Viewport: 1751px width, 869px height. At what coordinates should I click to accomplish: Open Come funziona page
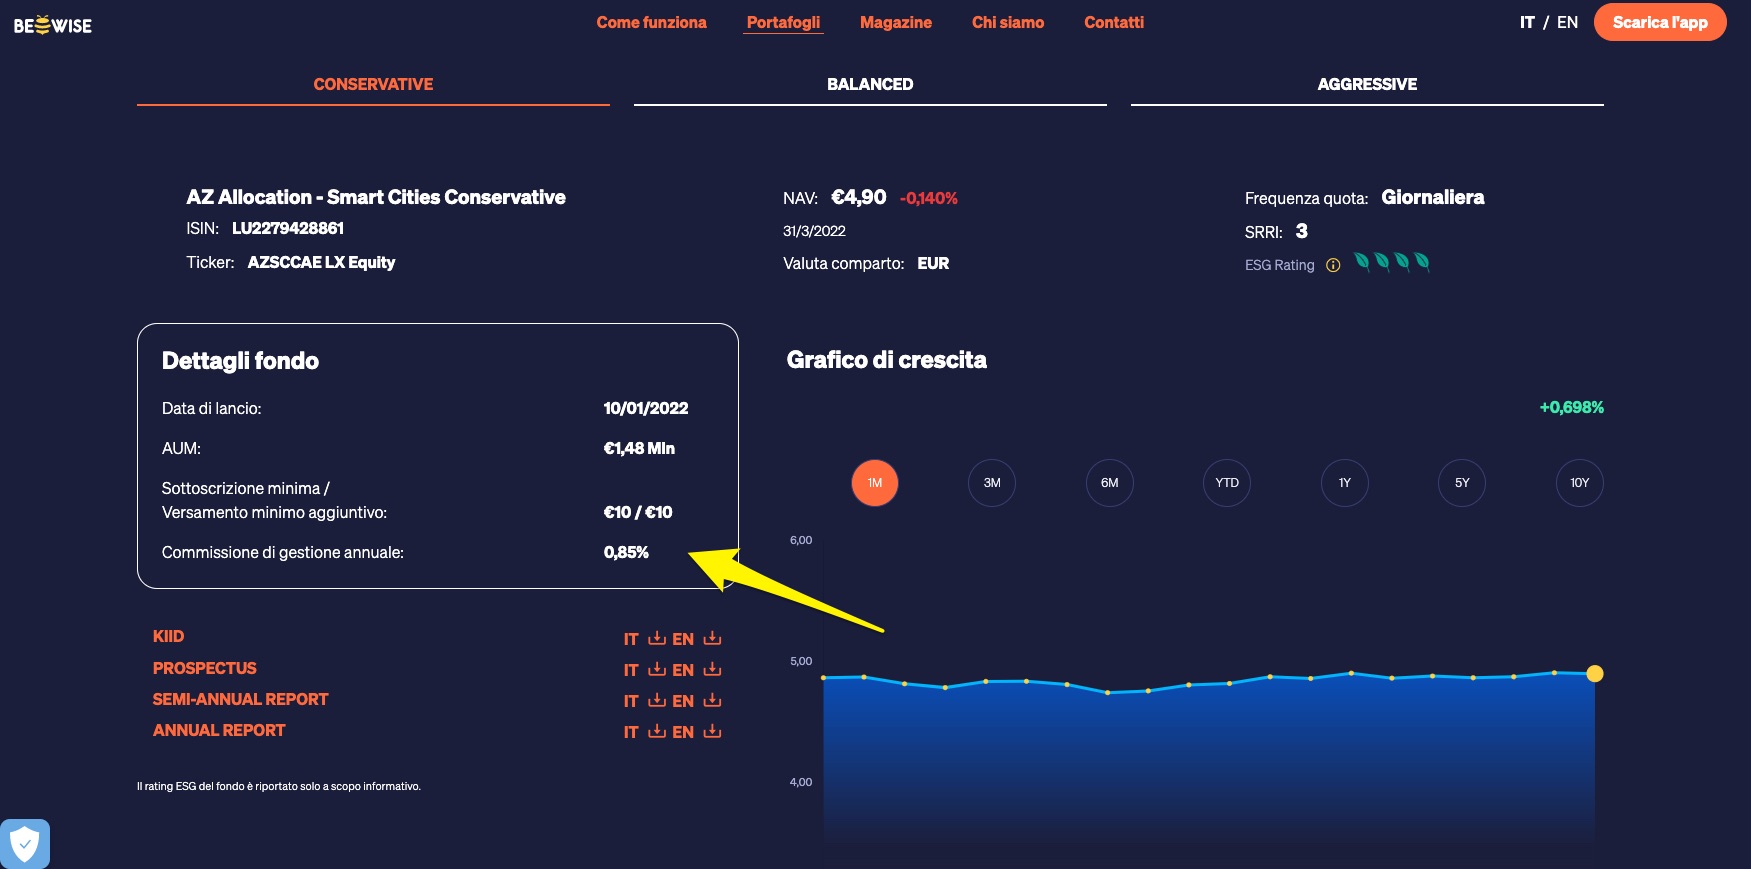tap(651, 22)
